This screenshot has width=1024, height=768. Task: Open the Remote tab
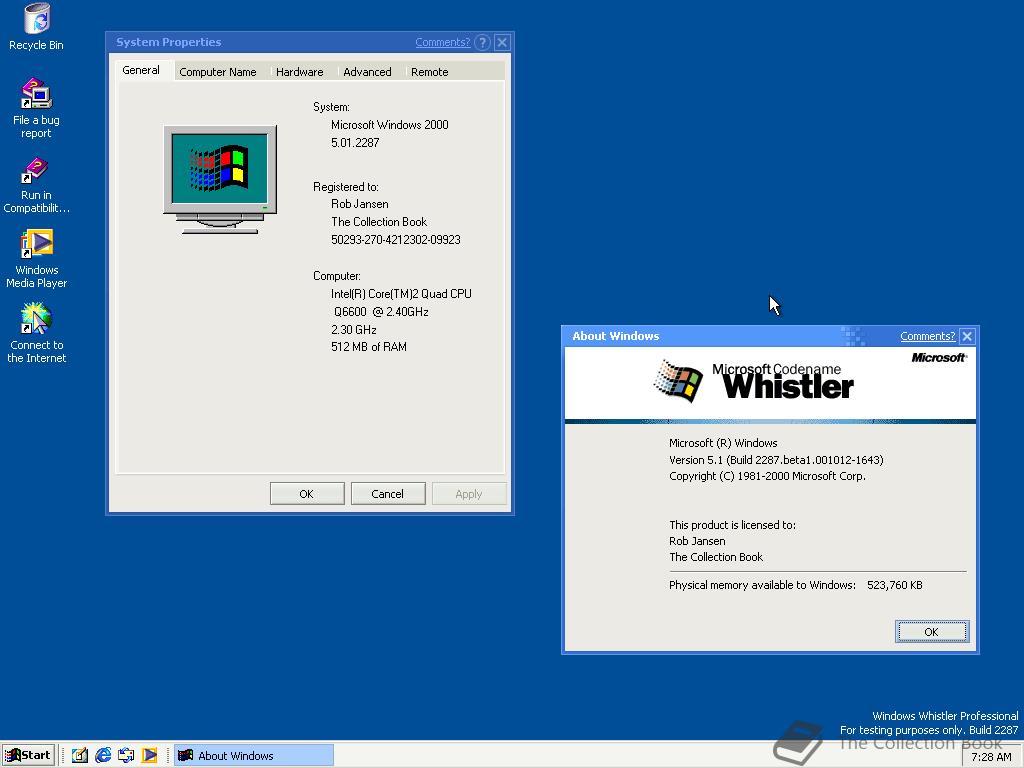click(429, 72)
